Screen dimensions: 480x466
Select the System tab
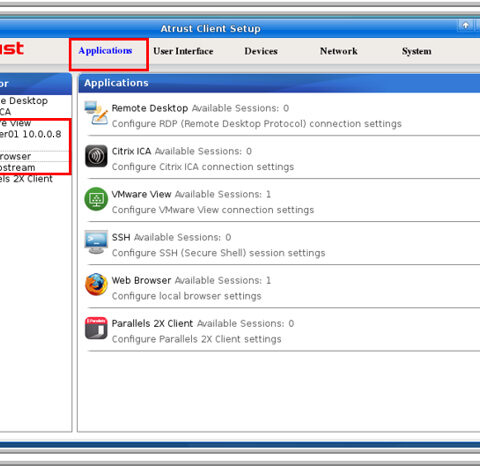coord(417,51)
